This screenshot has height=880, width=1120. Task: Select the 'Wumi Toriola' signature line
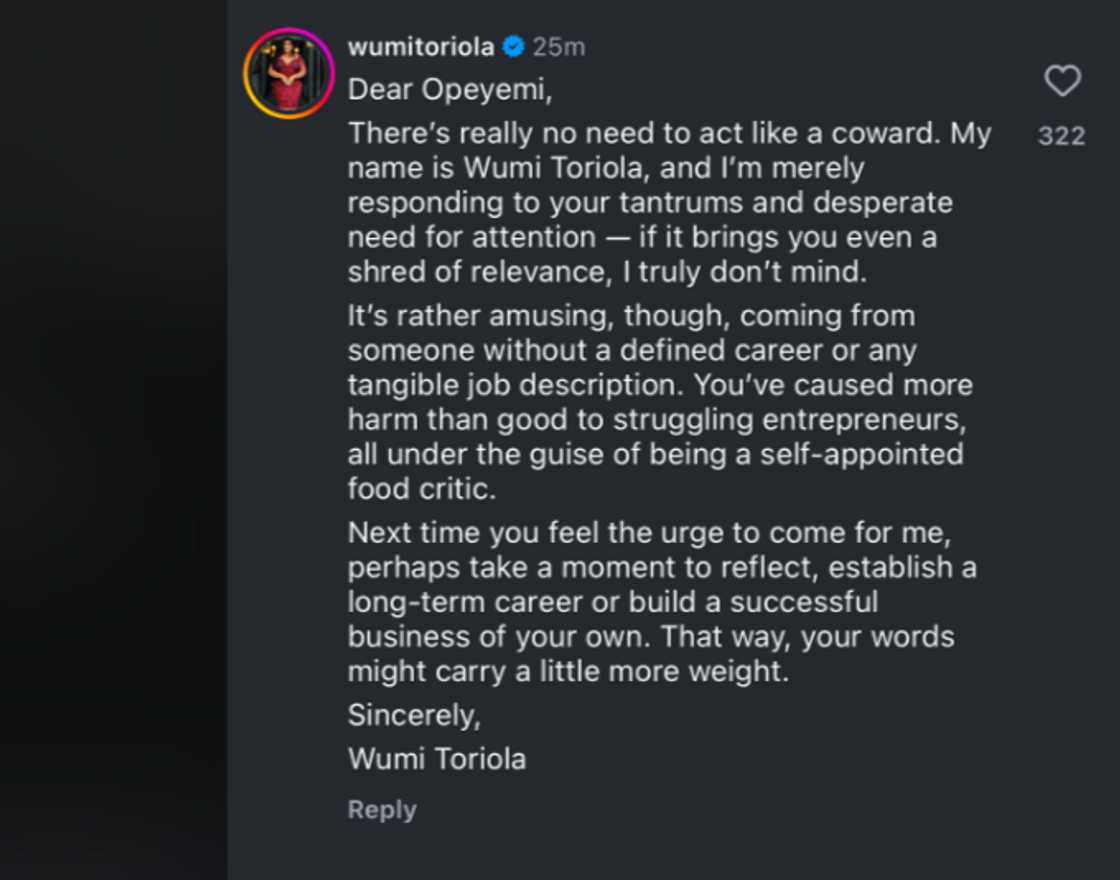(437, 758)
